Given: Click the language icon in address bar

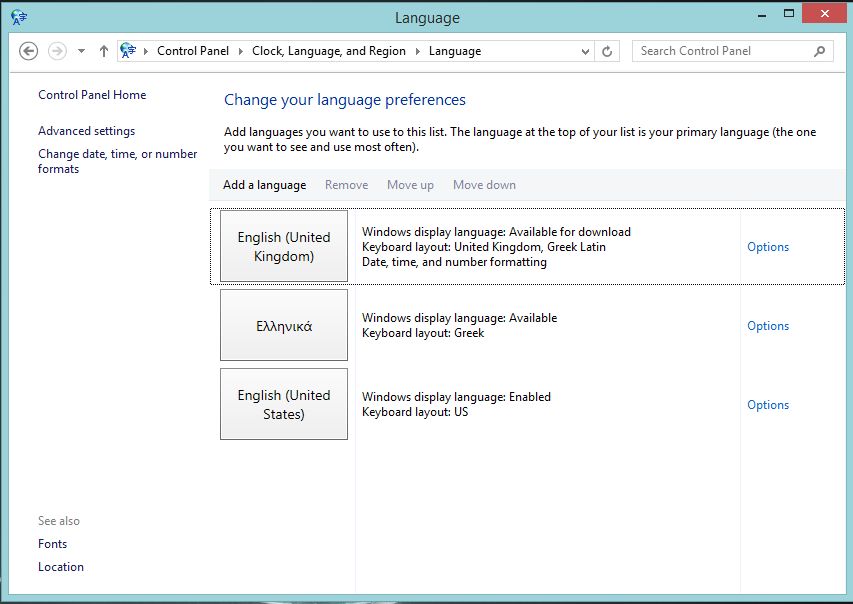Looking at the screenshot, I should click(x=128, y=51).
